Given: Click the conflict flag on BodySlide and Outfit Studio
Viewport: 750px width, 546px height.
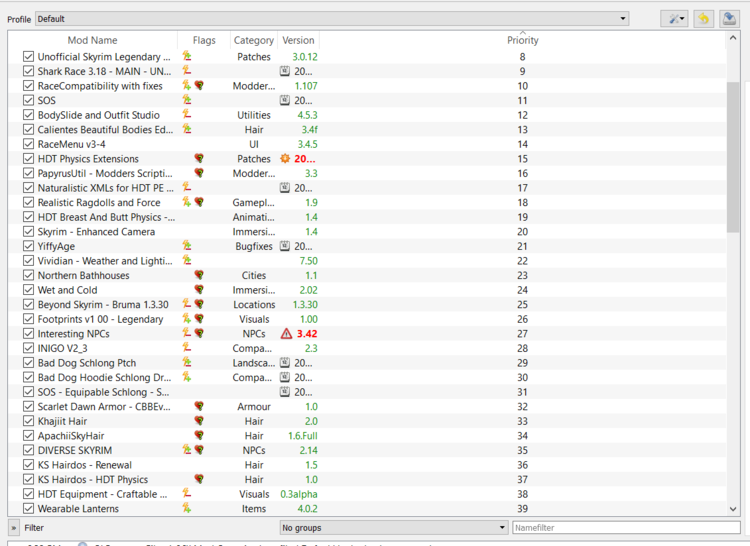Looking at the screenshot, I should [x=187, y=115].
